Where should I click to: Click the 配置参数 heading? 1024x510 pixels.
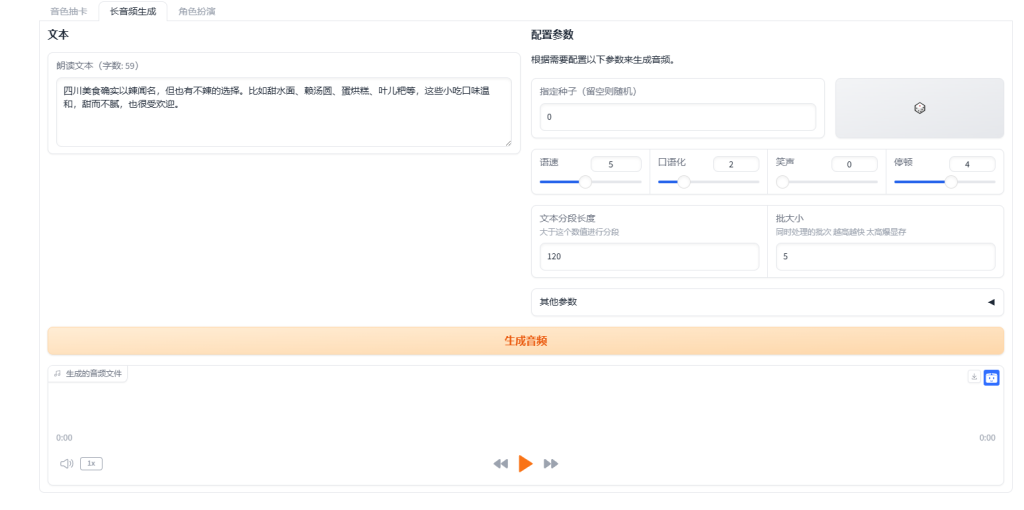552,35
